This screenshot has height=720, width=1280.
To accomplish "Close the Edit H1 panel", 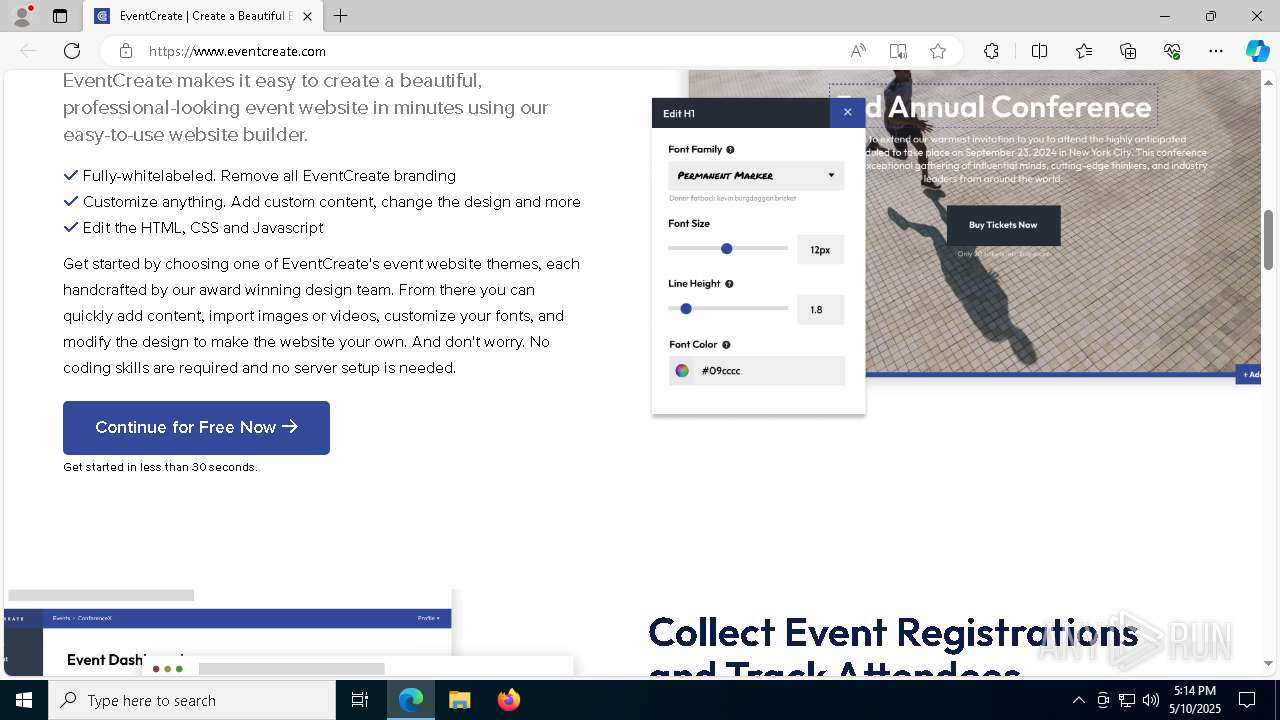I will (x=847, y=113).
